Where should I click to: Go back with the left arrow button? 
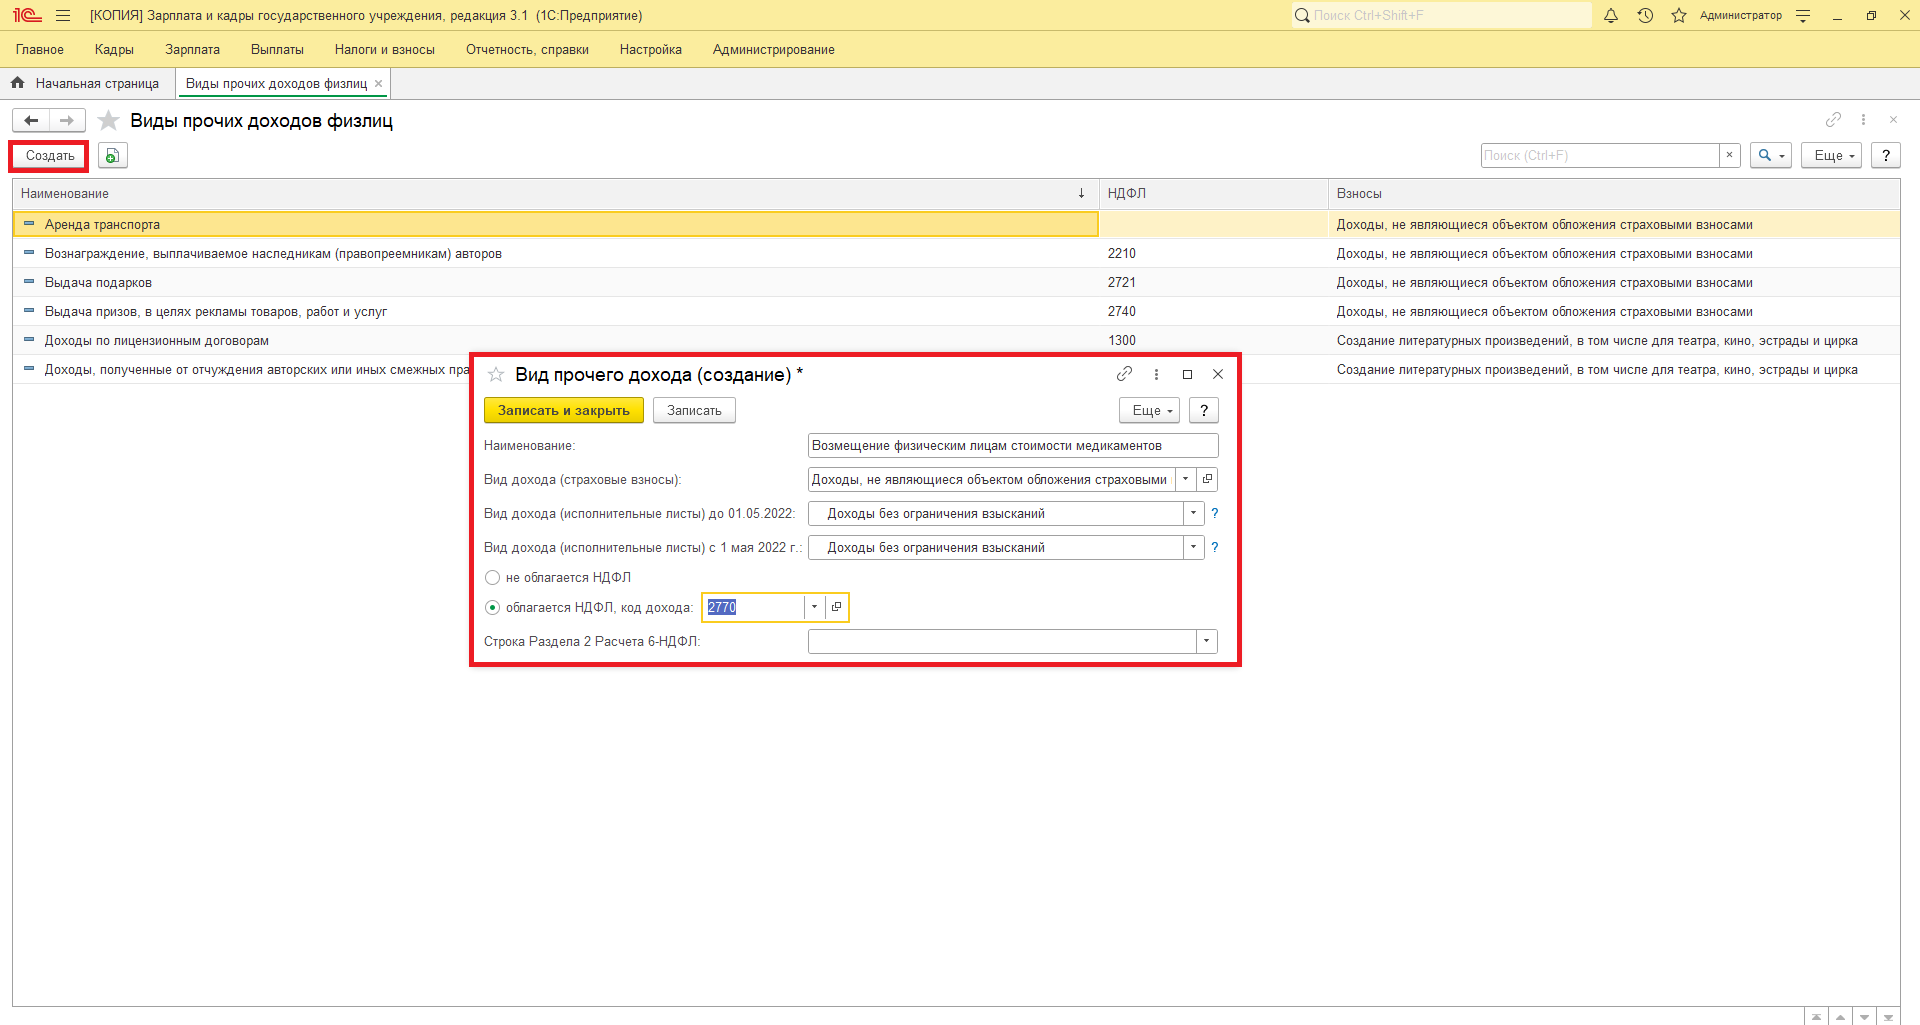coord(31,120)
